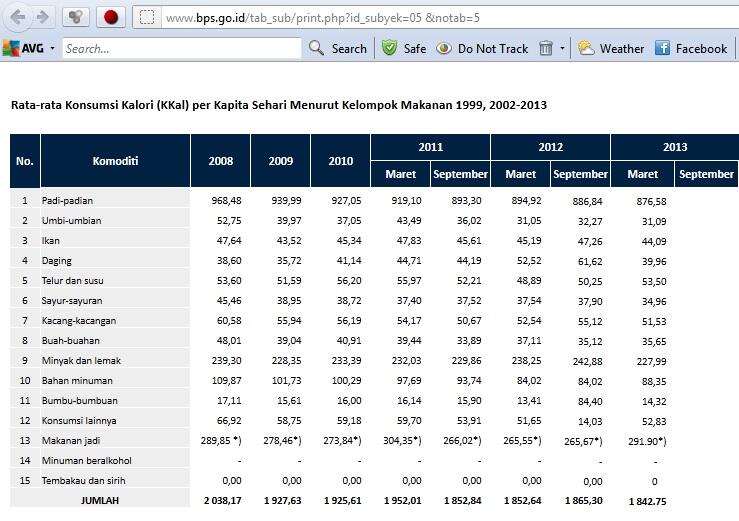Click the 2013 group header
This screenshot has height=521, width=739.
click(x=675, y=147)
